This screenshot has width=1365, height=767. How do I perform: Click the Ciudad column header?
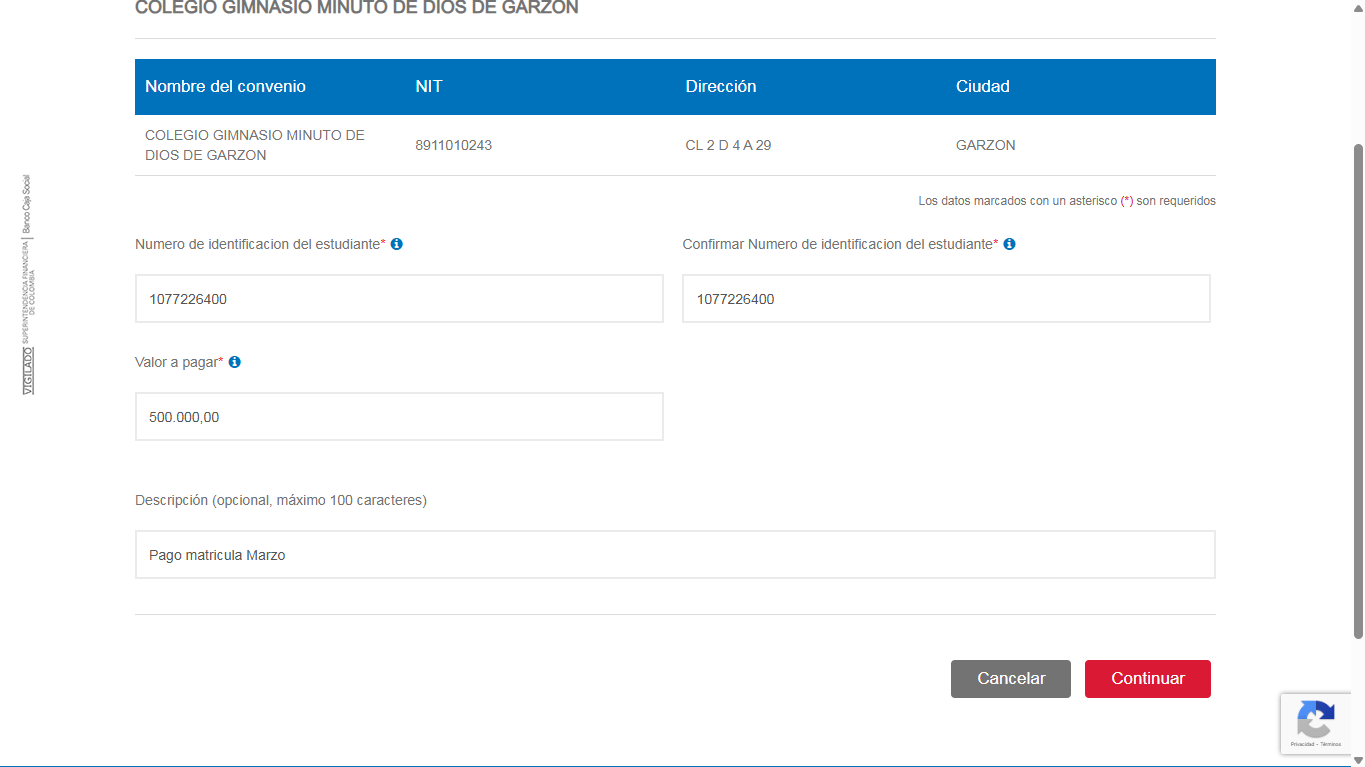point(983,87)
